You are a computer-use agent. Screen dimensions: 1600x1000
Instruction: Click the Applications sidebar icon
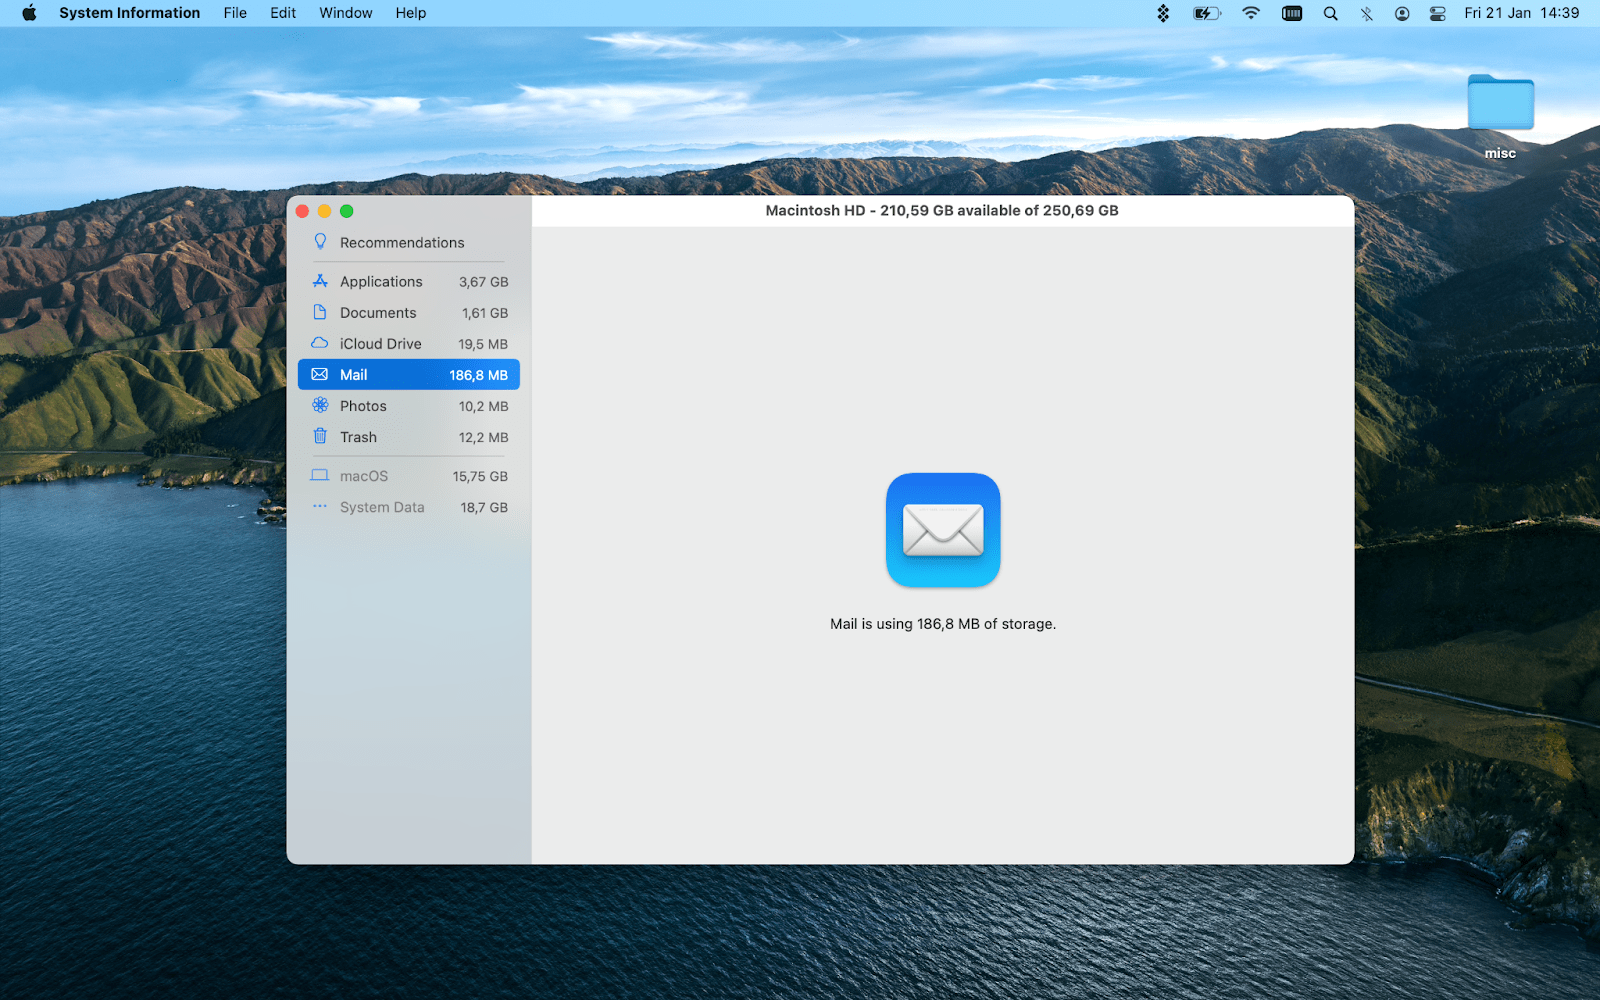[320, 281]
